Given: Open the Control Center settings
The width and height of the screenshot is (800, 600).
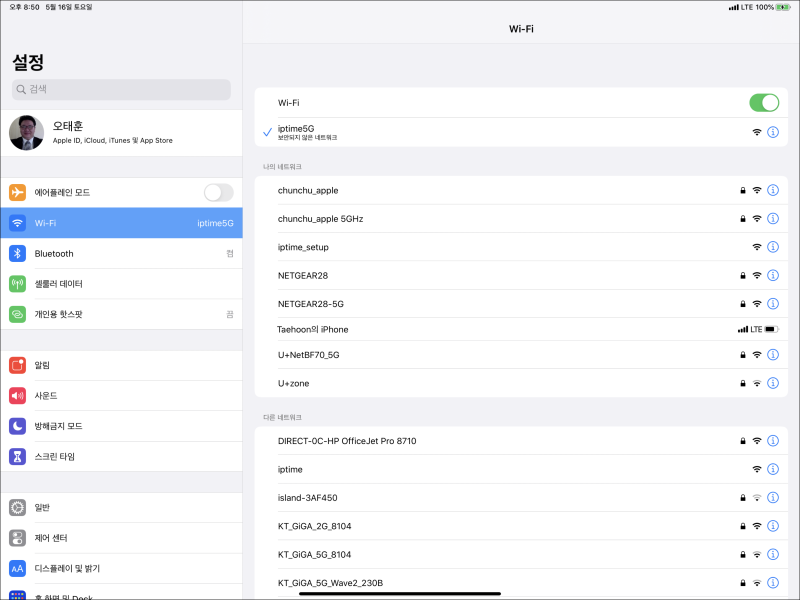Looking at the screenshot, I should pyautogui.click(x=121, y=538).
